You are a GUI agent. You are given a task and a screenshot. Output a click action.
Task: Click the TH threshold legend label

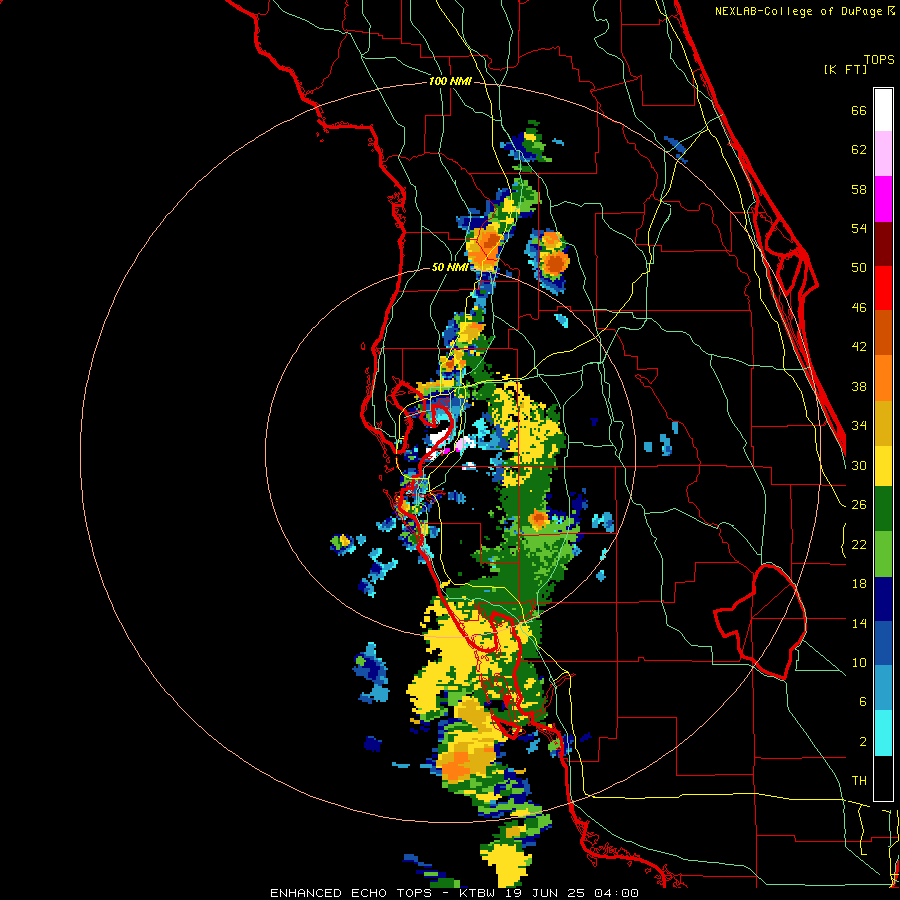coord(859,781)
